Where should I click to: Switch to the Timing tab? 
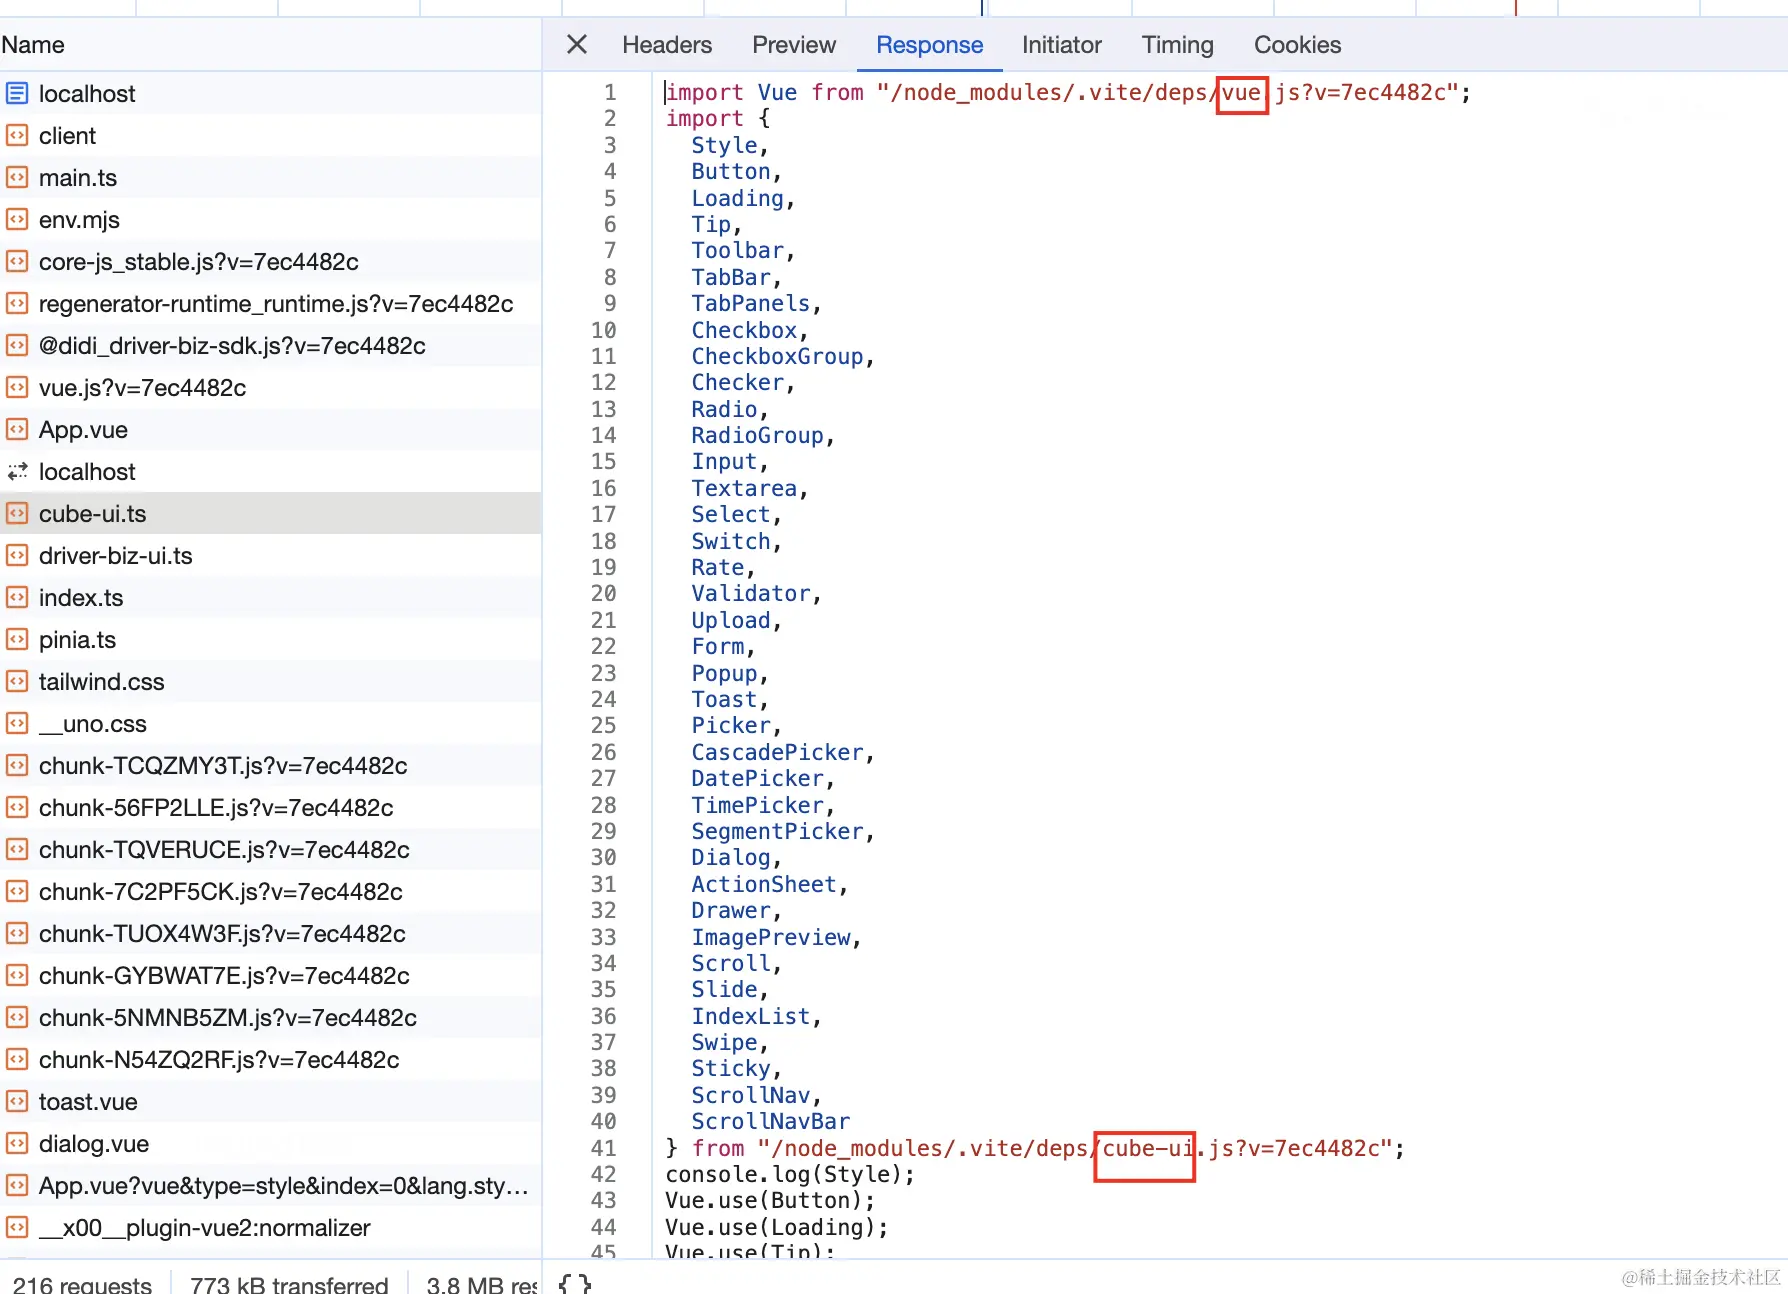[1178, 45]
